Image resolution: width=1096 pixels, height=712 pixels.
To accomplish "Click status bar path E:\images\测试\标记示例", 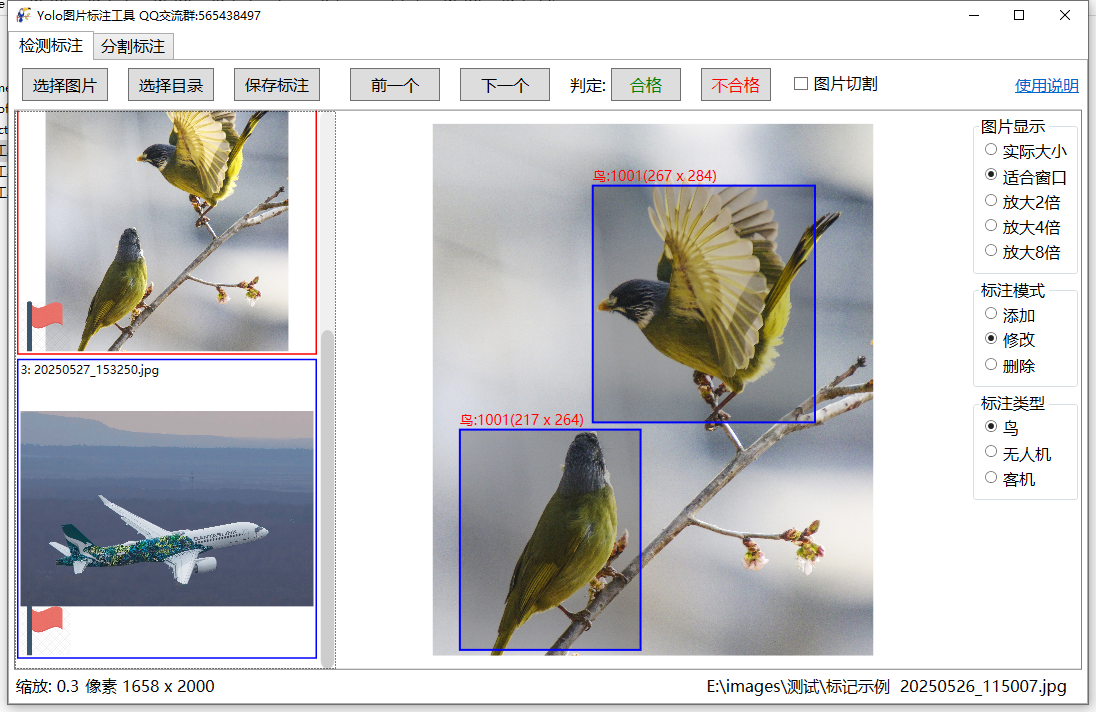I will [798, 686].
